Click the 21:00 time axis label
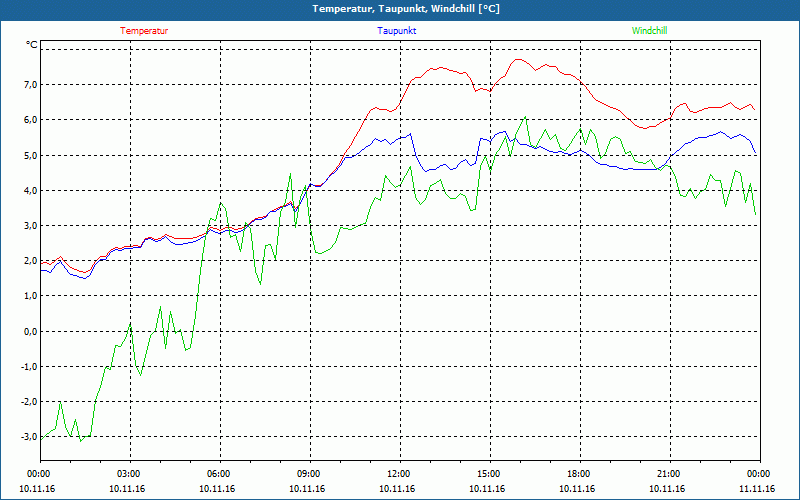This screenshot has height=500, width=800. click(x=670, y=474)
